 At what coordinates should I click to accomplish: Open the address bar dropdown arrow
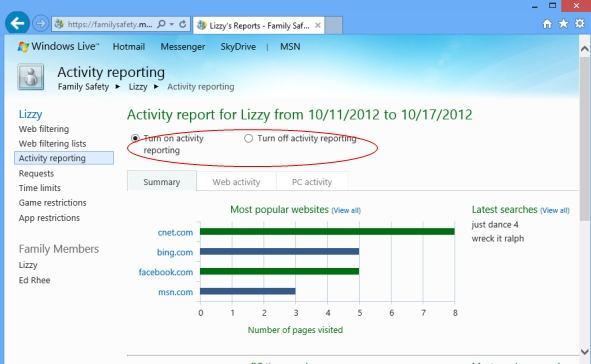(172, 24)
